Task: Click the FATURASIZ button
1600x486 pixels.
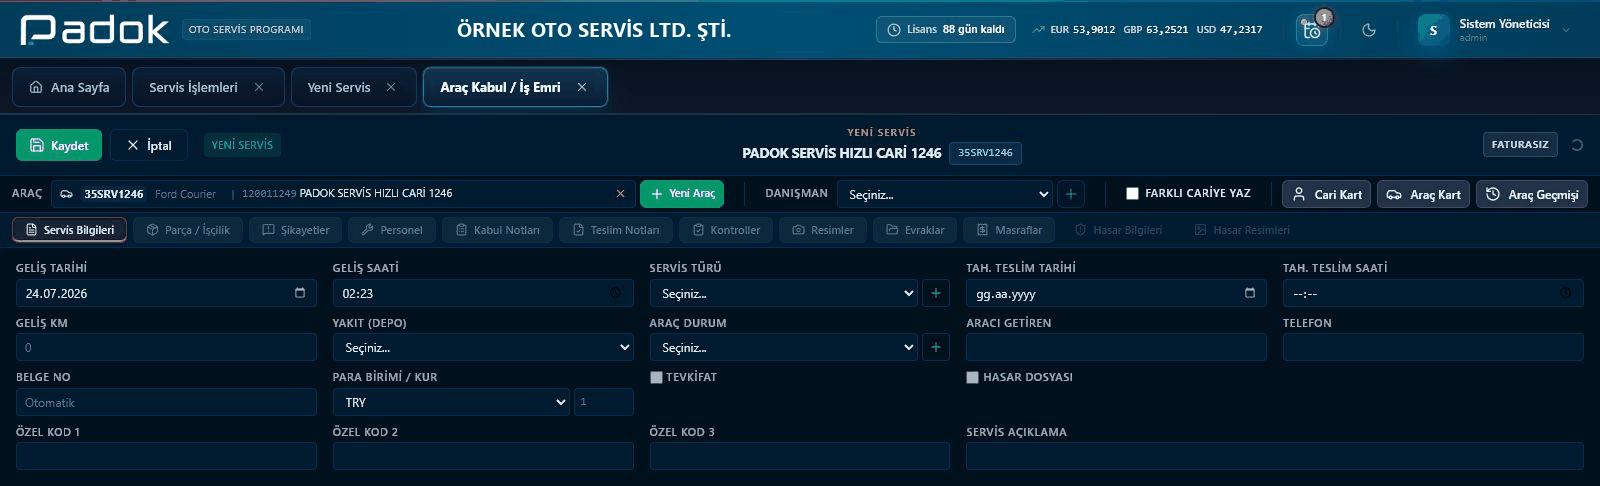Action: coord(1520,145)
